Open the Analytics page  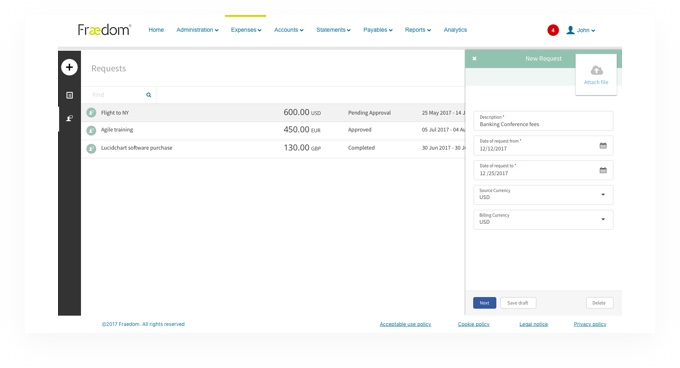tap(455, 30)
